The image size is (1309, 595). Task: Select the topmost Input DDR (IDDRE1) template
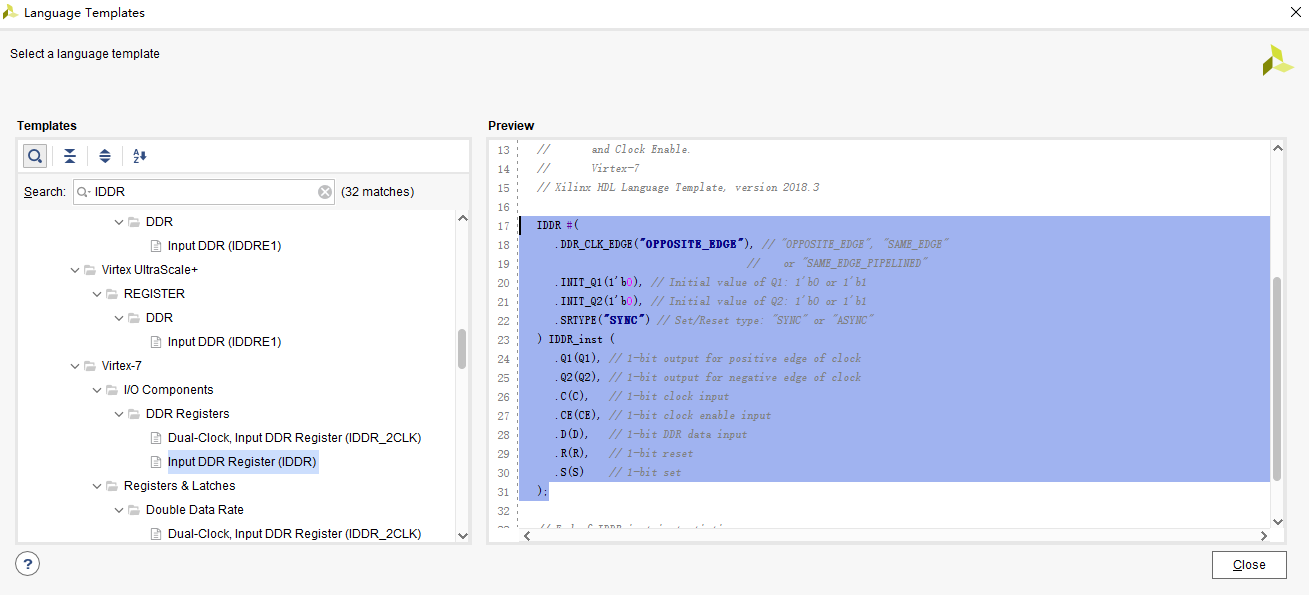pos(224,246)
